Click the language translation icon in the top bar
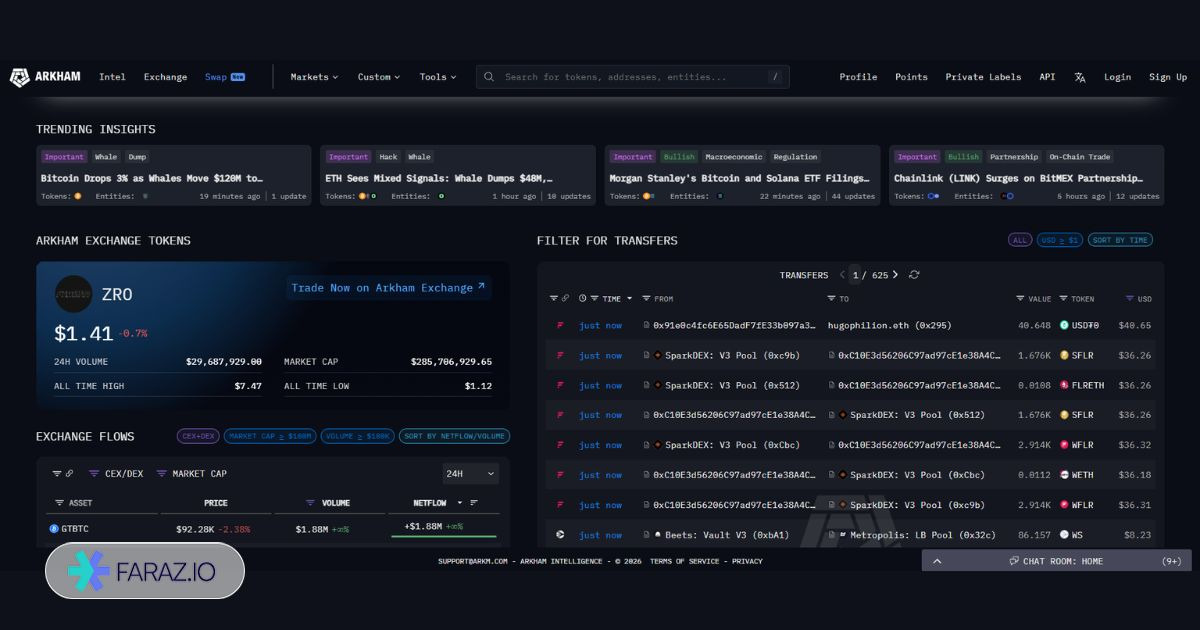 tap(1080, 77)
